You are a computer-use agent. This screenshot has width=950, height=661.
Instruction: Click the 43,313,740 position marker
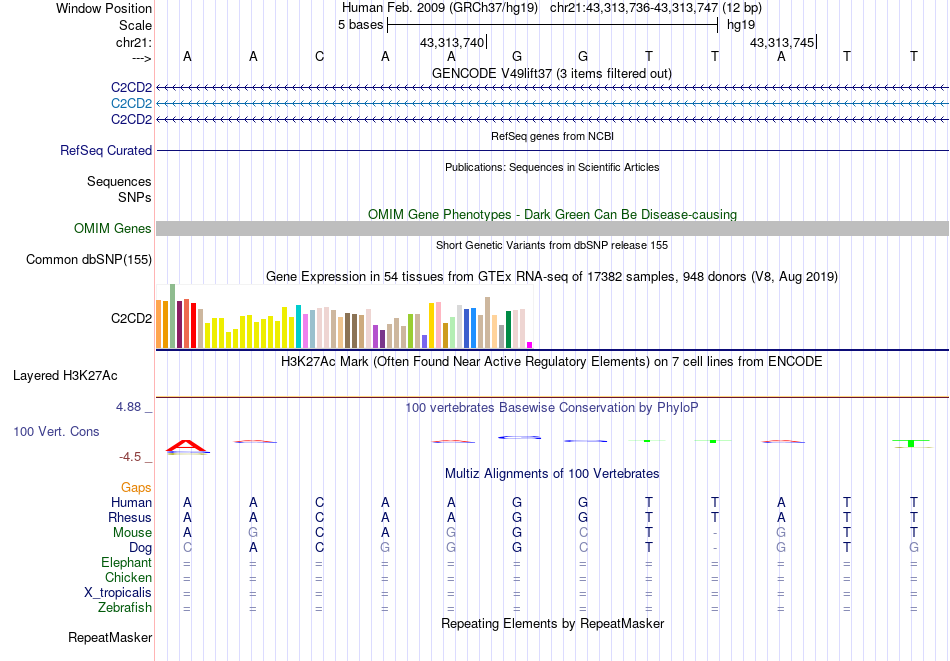[x=453, y=42]
